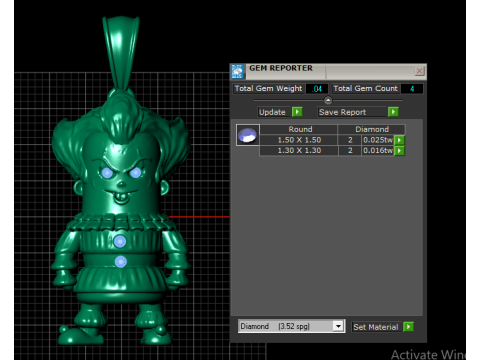This screenshot has height=360, width=480.
Task: Click quantity 2 in the 1.50 row
Action: 350,140
